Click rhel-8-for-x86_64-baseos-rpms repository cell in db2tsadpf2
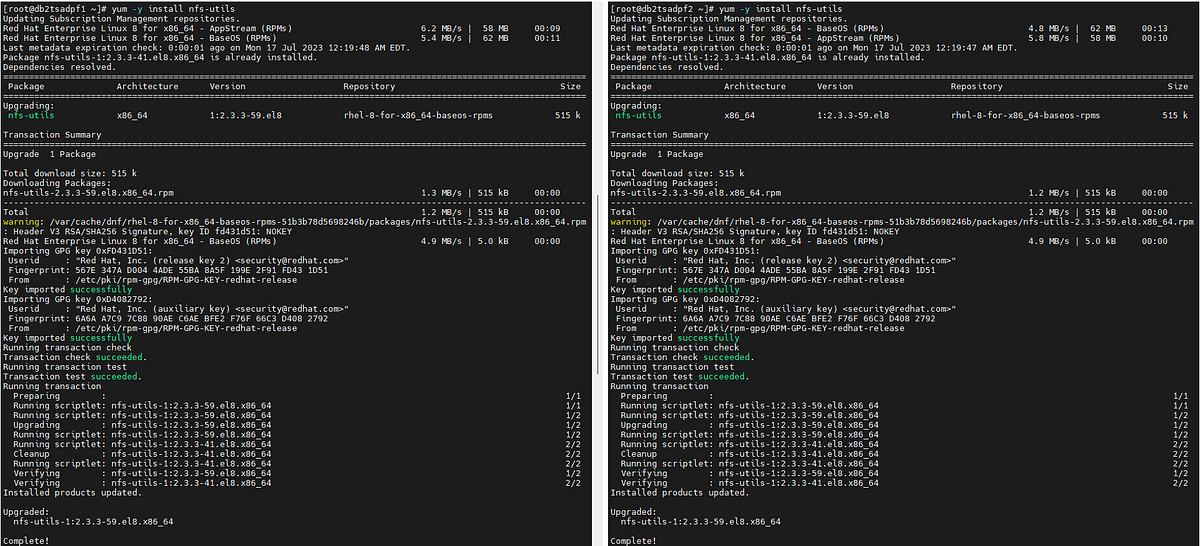 (1025, 116)
